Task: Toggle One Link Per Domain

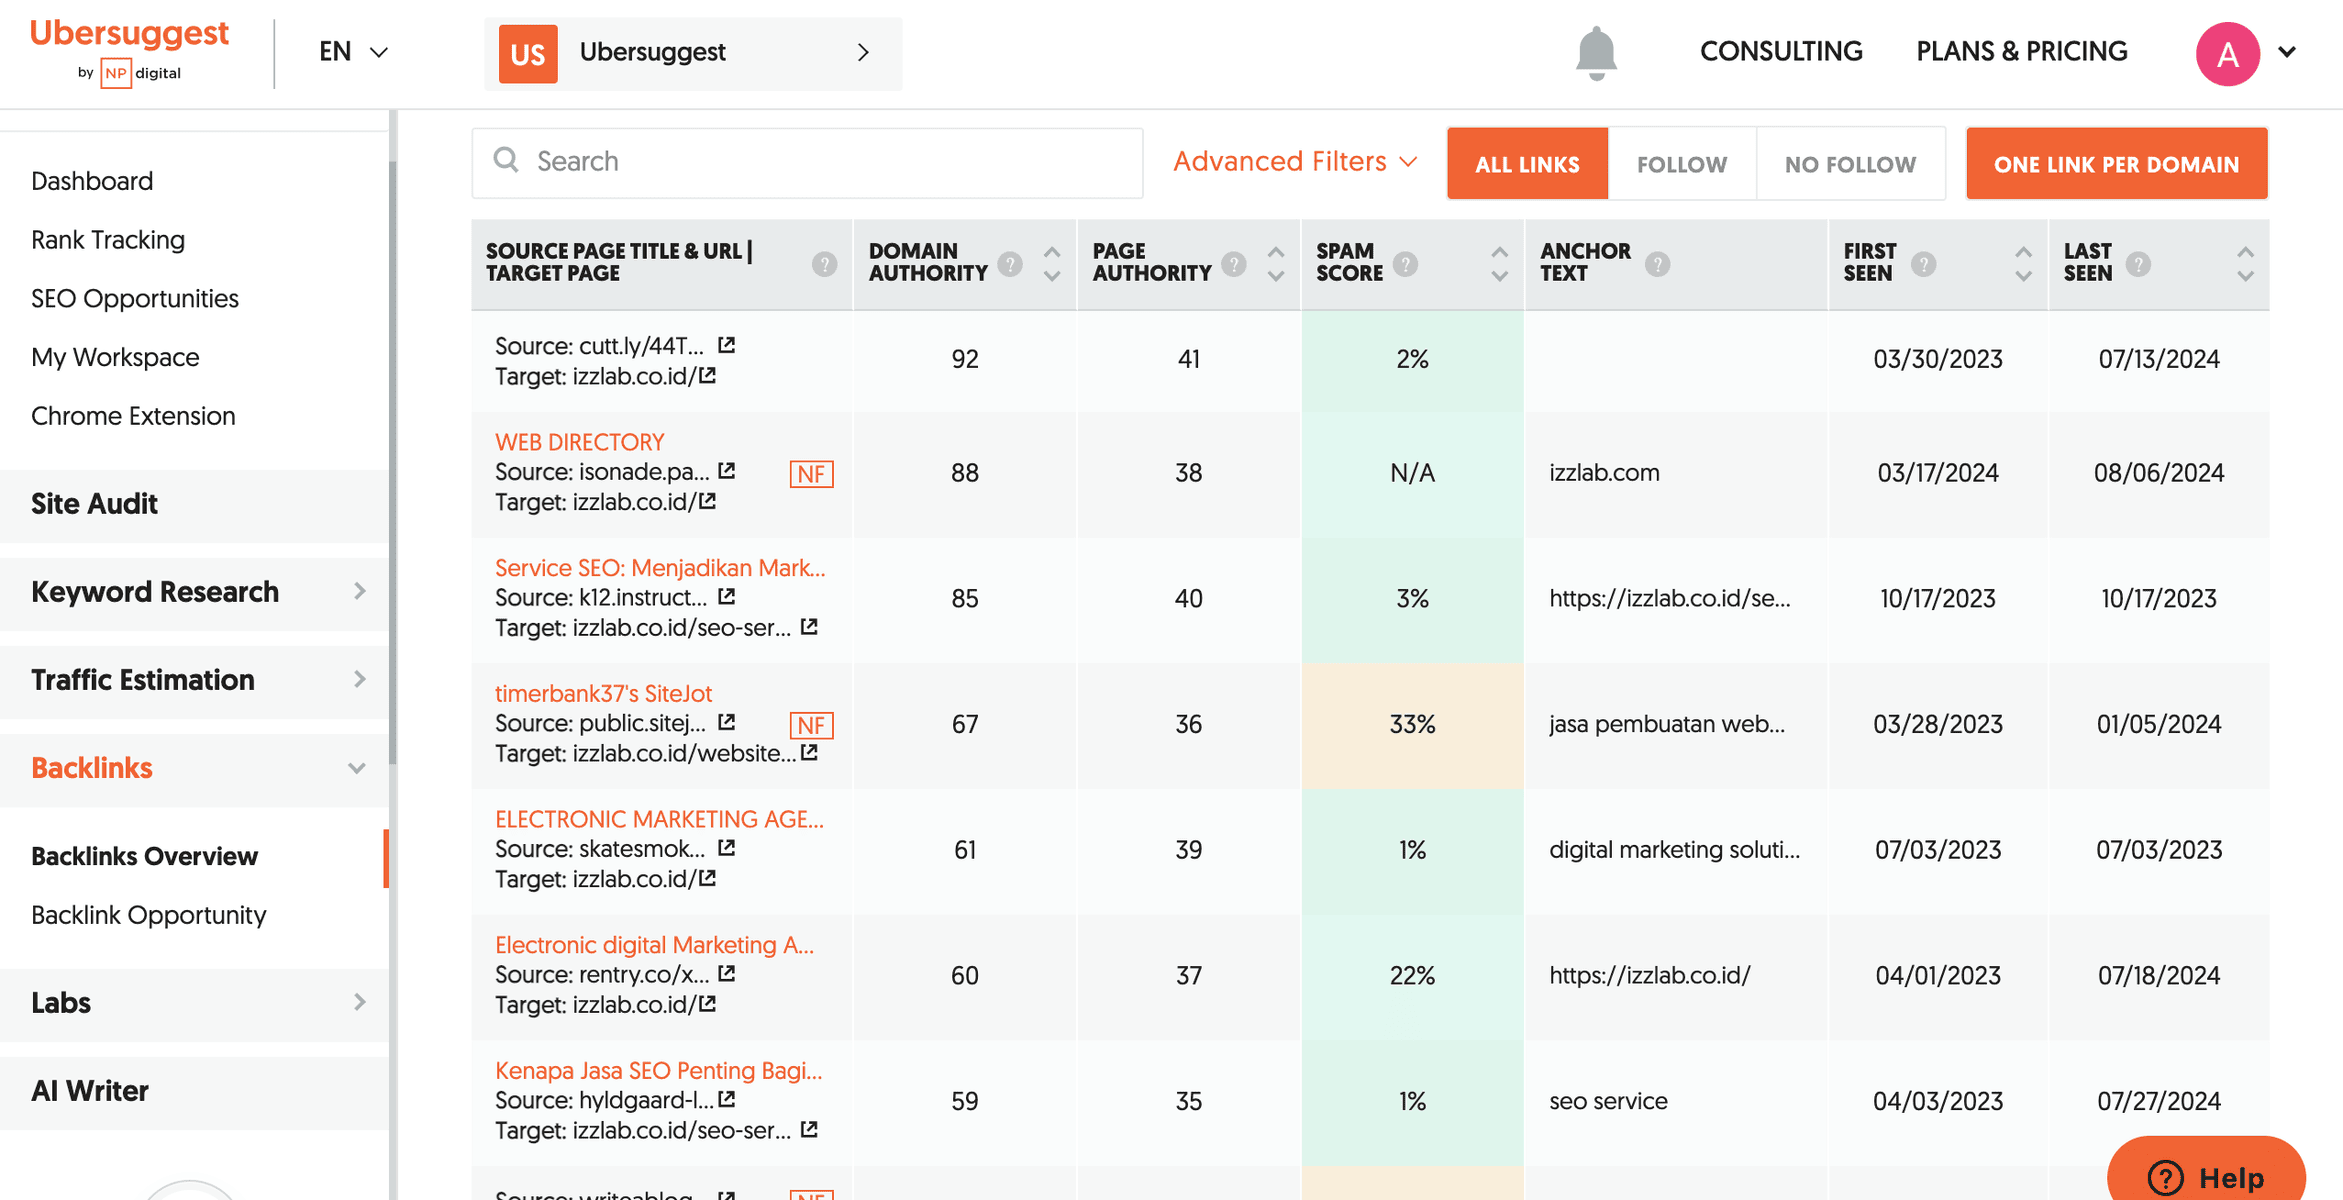Action: [x=2116, y=163]
